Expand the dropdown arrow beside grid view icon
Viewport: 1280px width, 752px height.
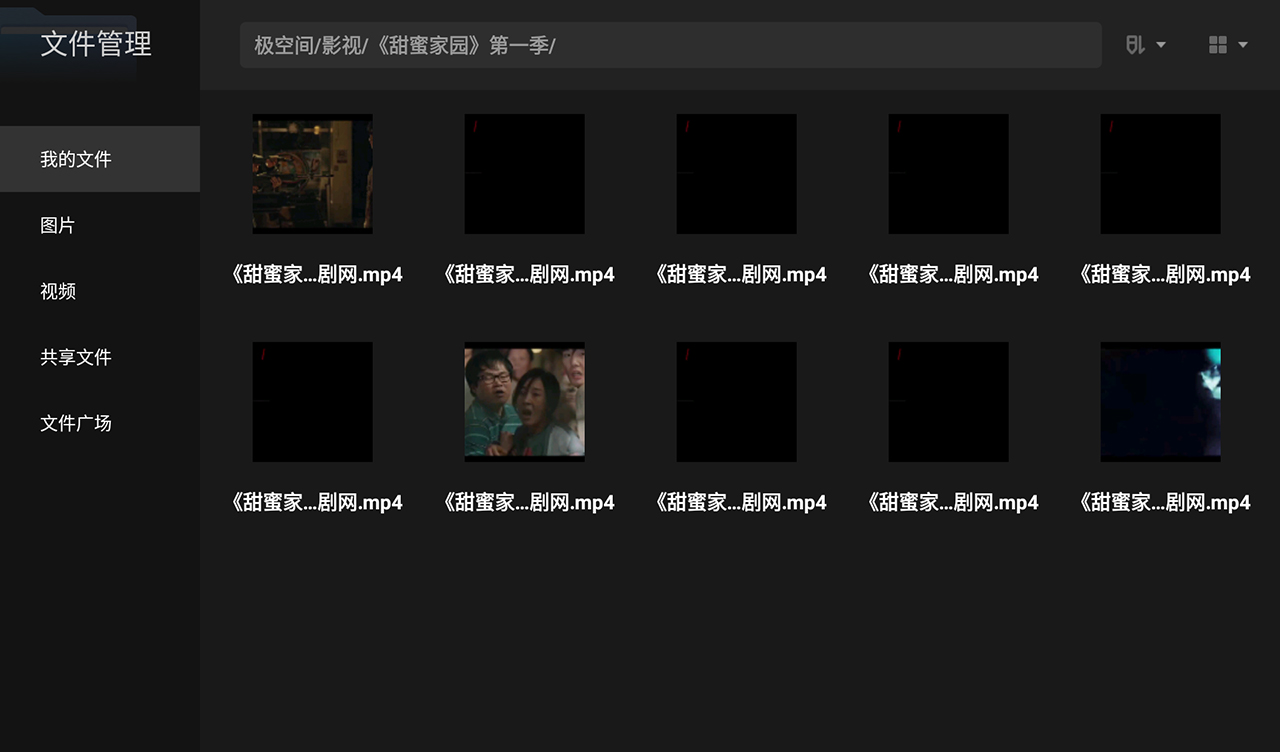(x=1243, y=44)
